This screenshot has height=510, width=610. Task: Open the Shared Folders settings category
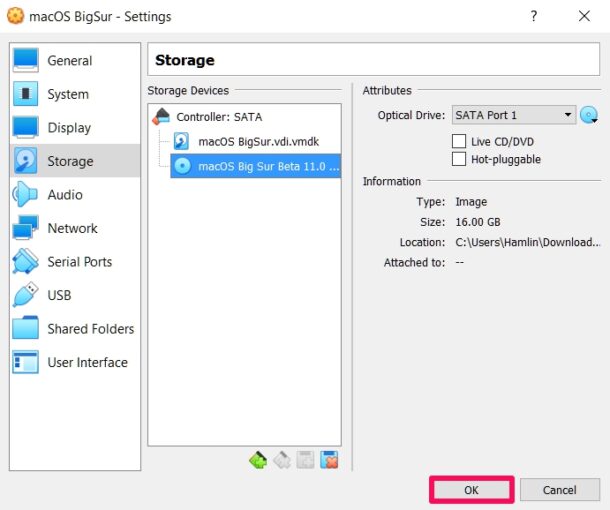[x=90, y=329]
